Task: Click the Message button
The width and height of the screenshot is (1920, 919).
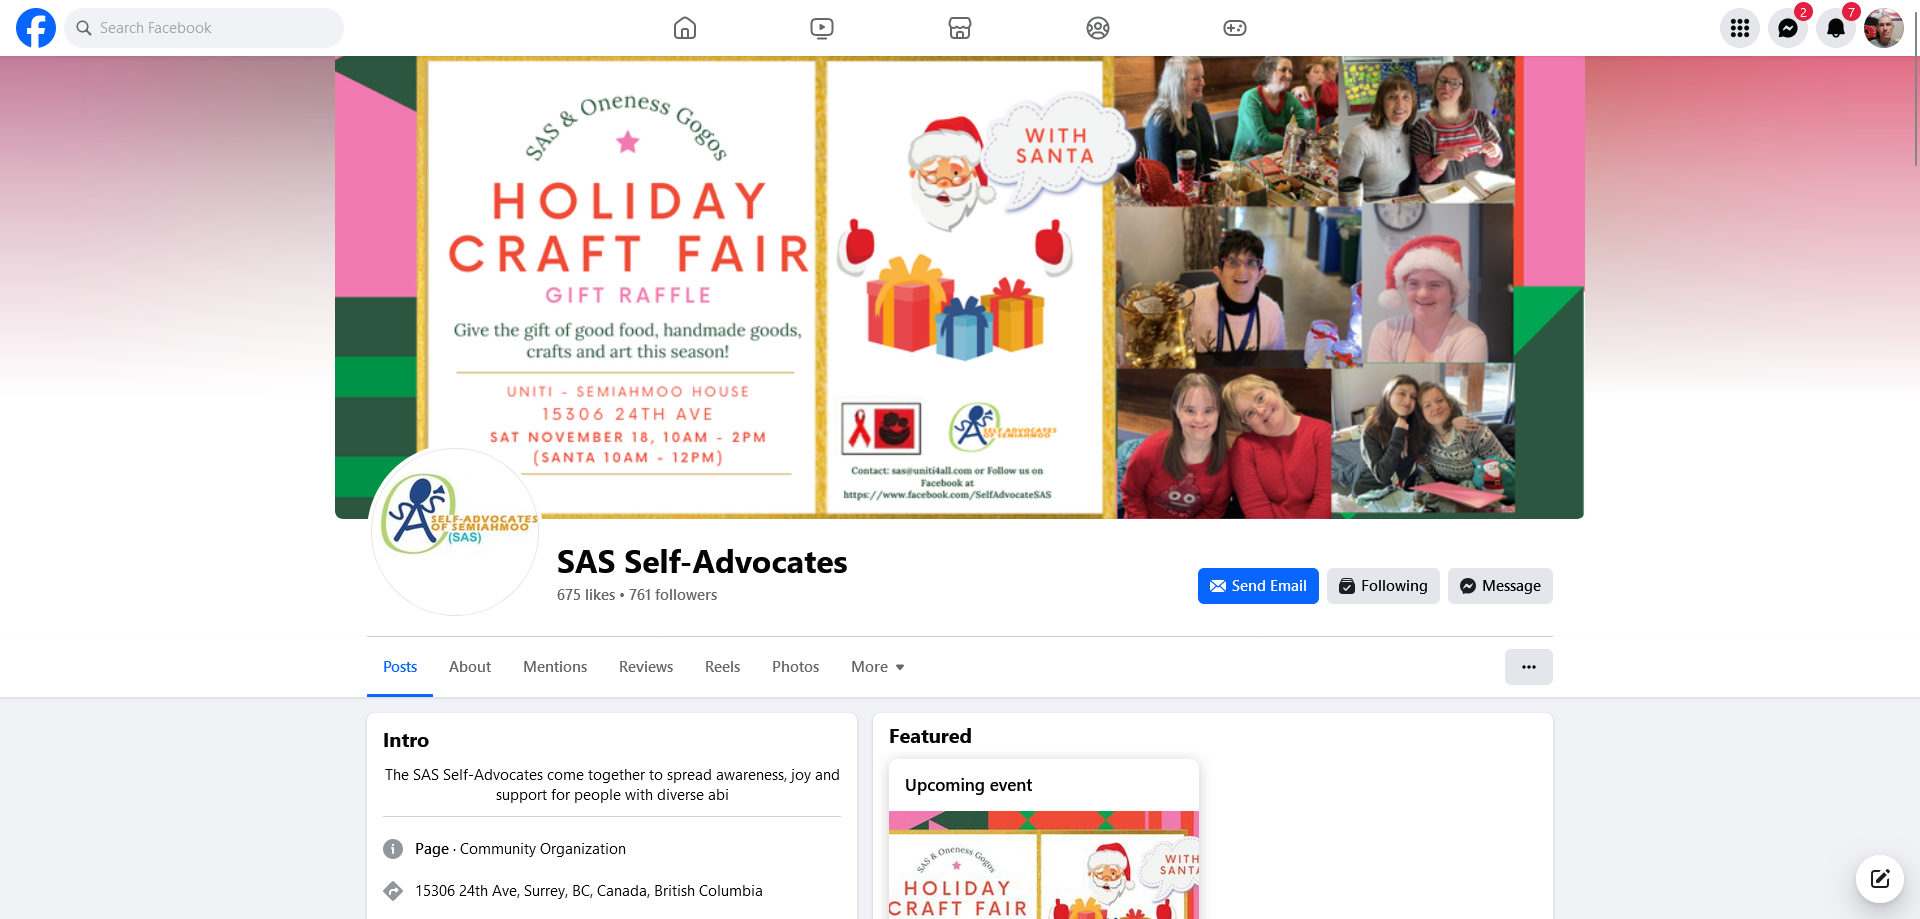Action: 1500,586
